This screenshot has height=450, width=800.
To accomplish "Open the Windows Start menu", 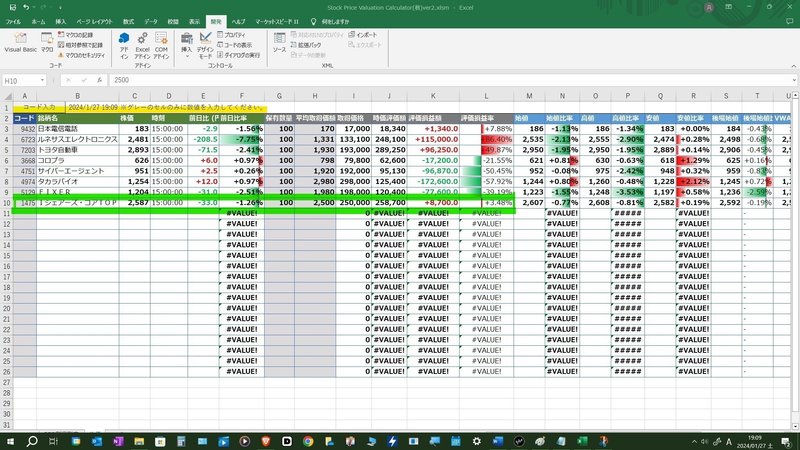I will 10,441.
